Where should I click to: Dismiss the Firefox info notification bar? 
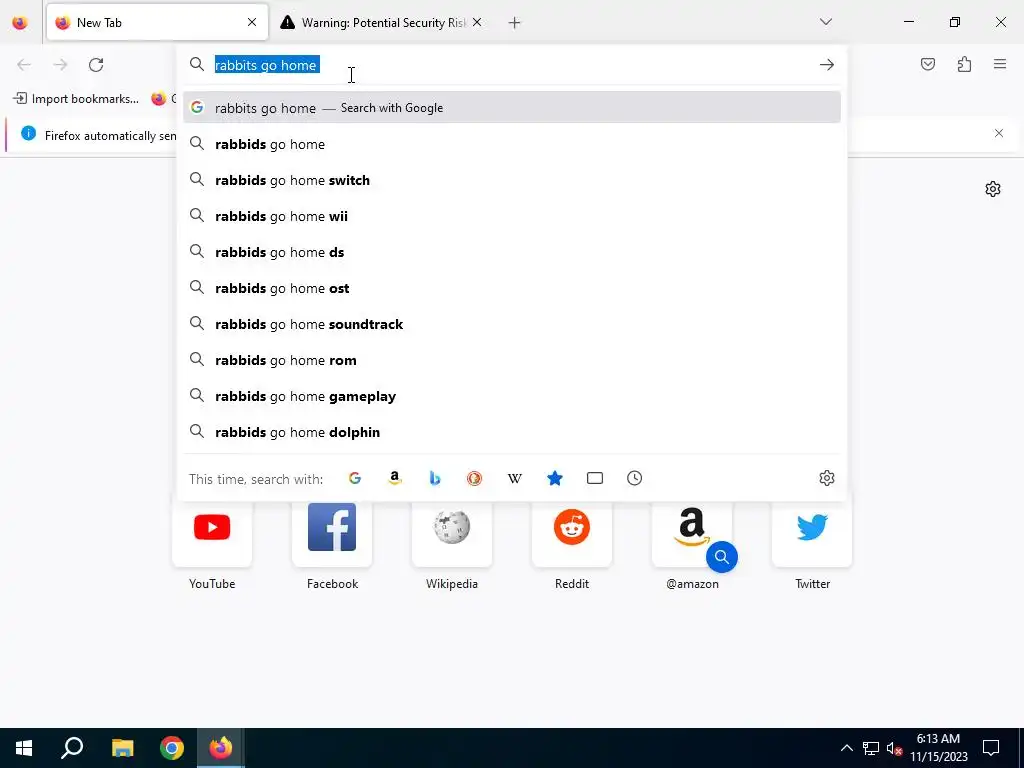coord(999,133)
